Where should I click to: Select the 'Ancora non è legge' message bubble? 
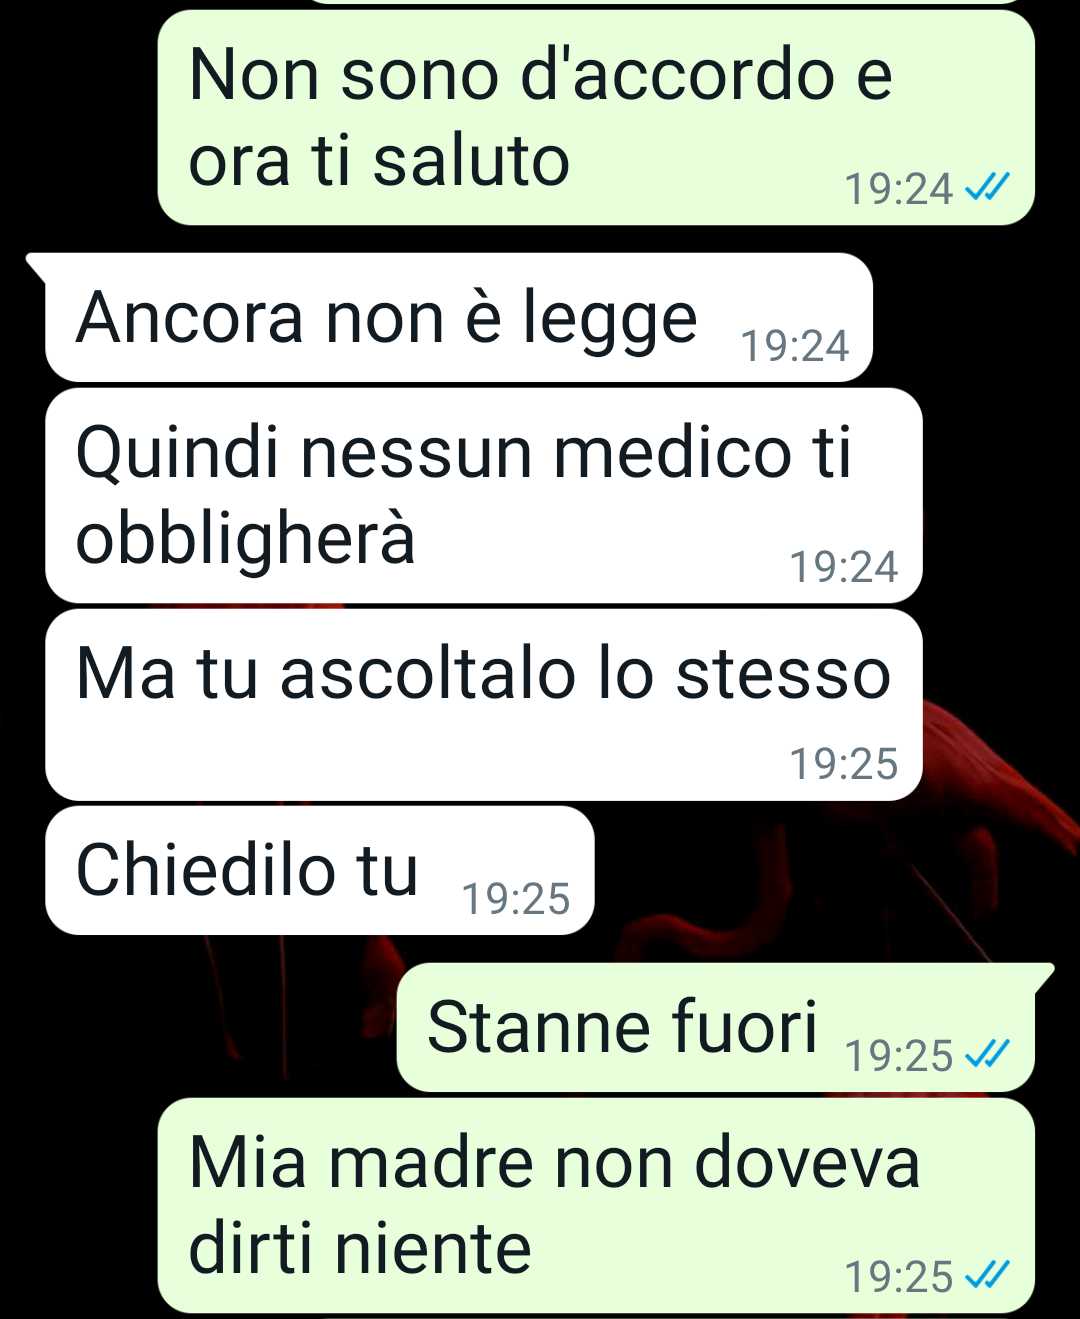459,317
